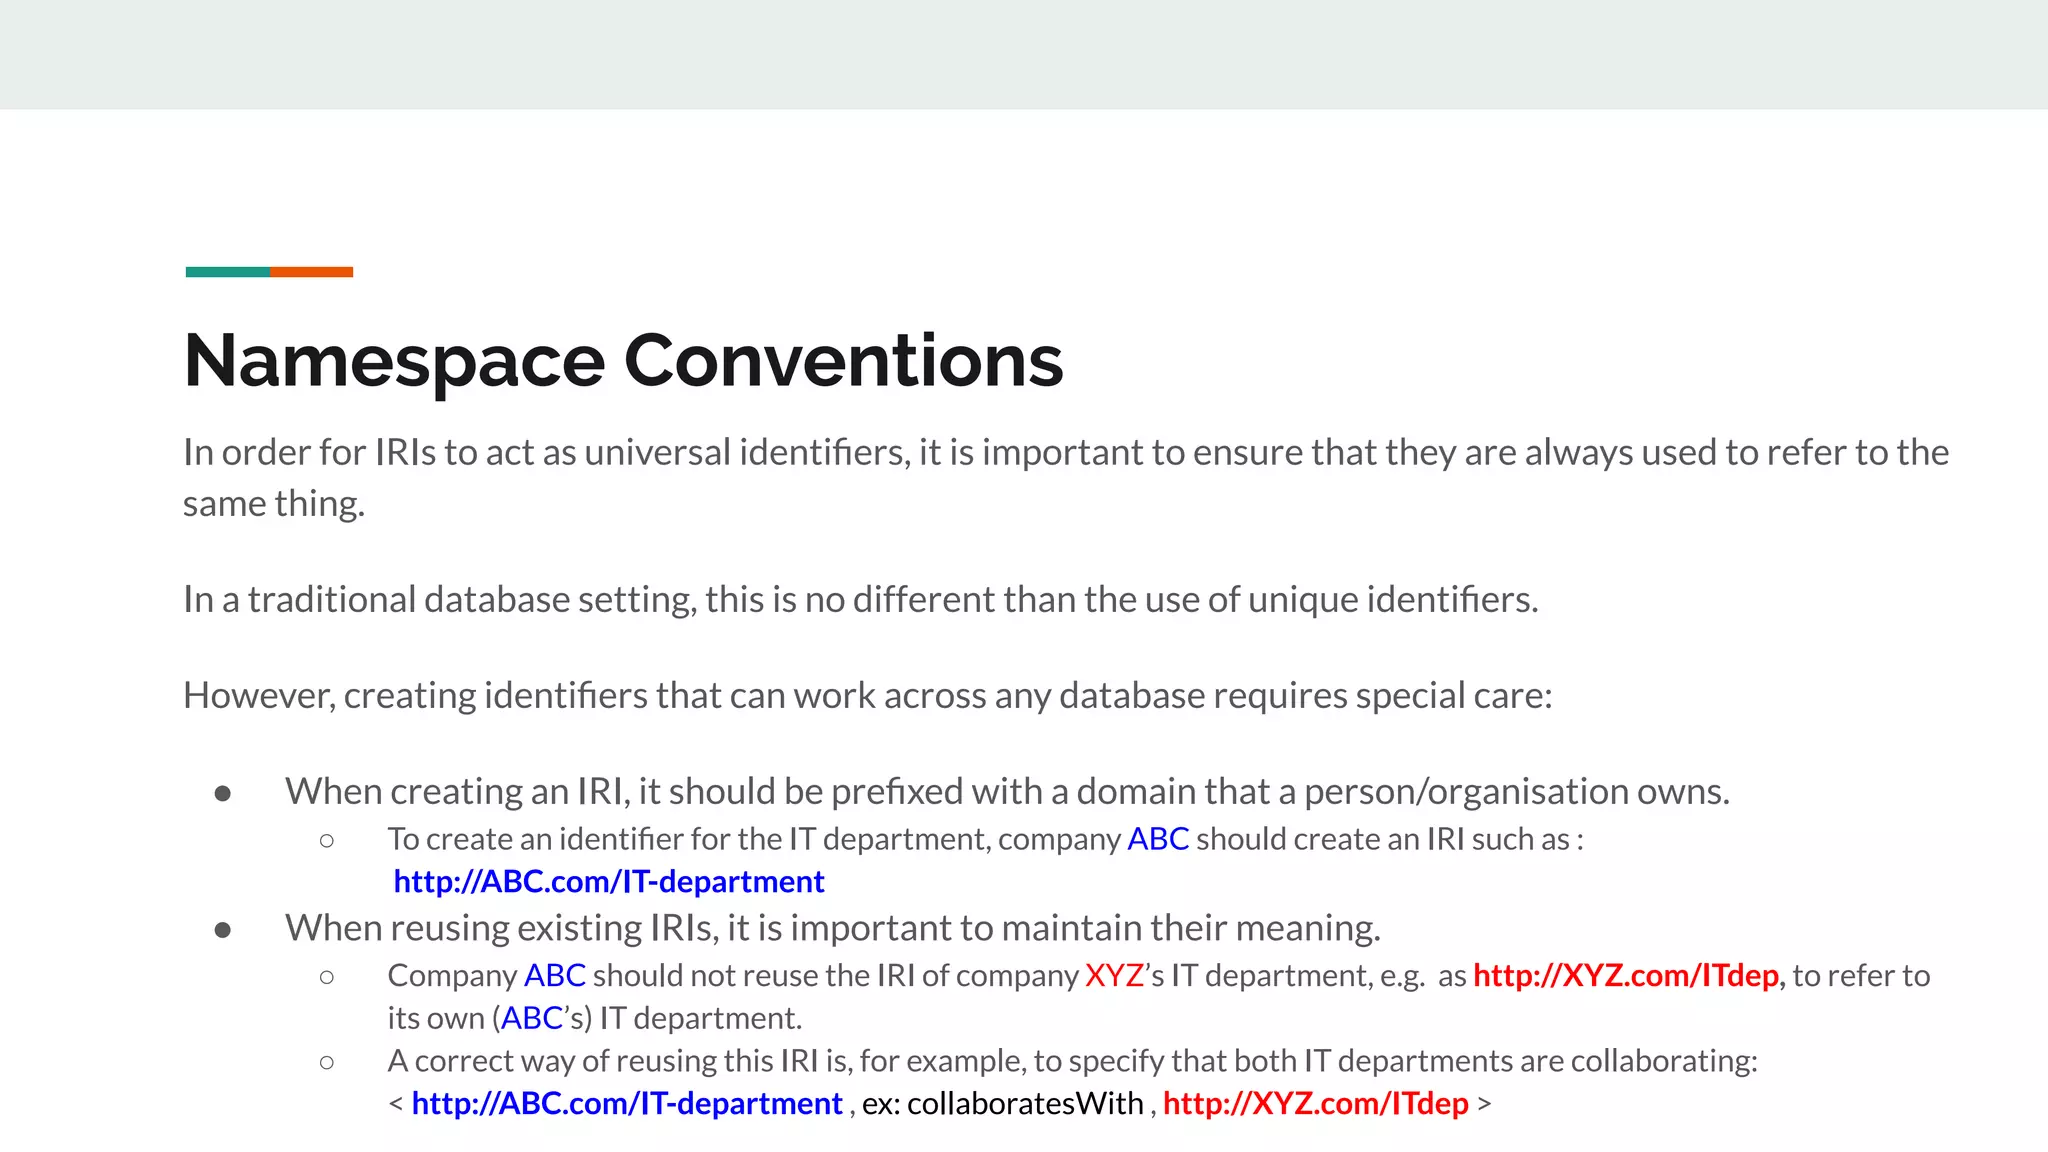Click the blue 'ABC' in 'company ABC should create'
The image size is (2048, 1152).
[x=1158, y=839]
